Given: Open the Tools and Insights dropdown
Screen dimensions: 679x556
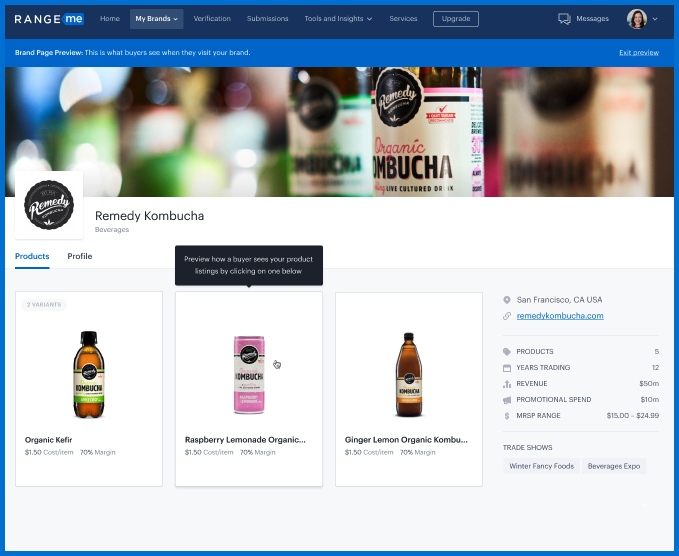Looking at the screenshot, I should (x=338, y=19).
